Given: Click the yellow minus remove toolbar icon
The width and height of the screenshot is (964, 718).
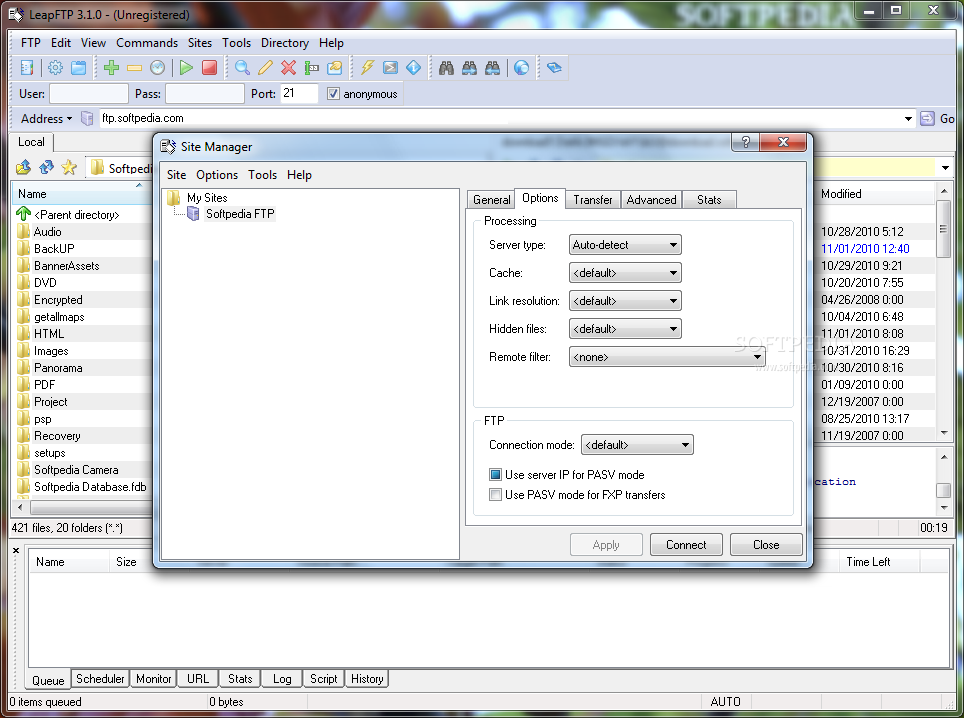Looking at the screenshot, I should pyautogui.click(x=134, y=68).
